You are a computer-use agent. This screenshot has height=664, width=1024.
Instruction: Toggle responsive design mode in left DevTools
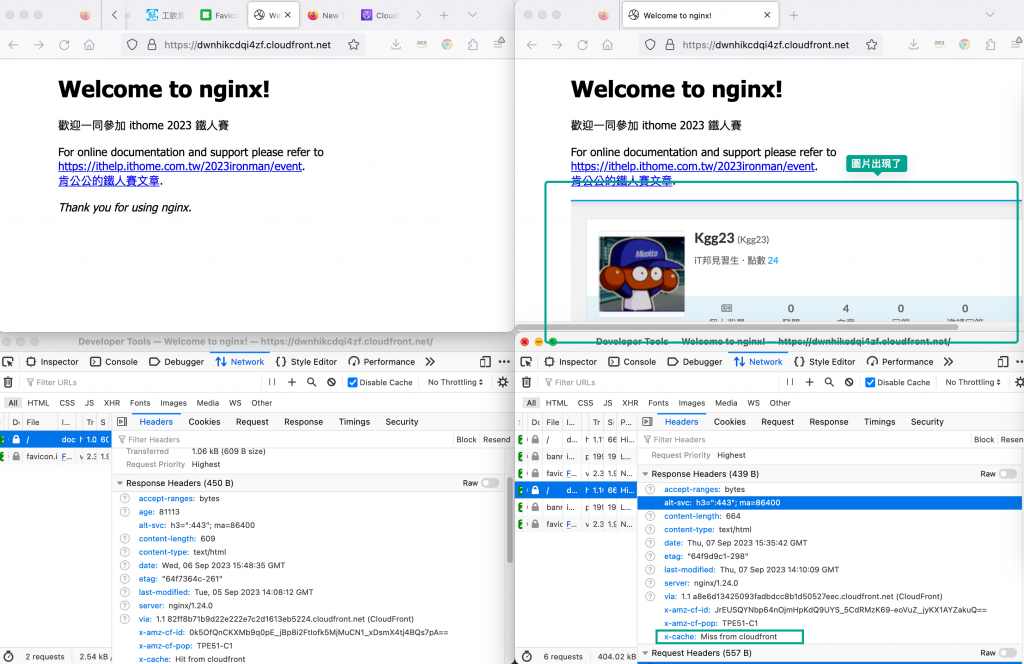485,362
